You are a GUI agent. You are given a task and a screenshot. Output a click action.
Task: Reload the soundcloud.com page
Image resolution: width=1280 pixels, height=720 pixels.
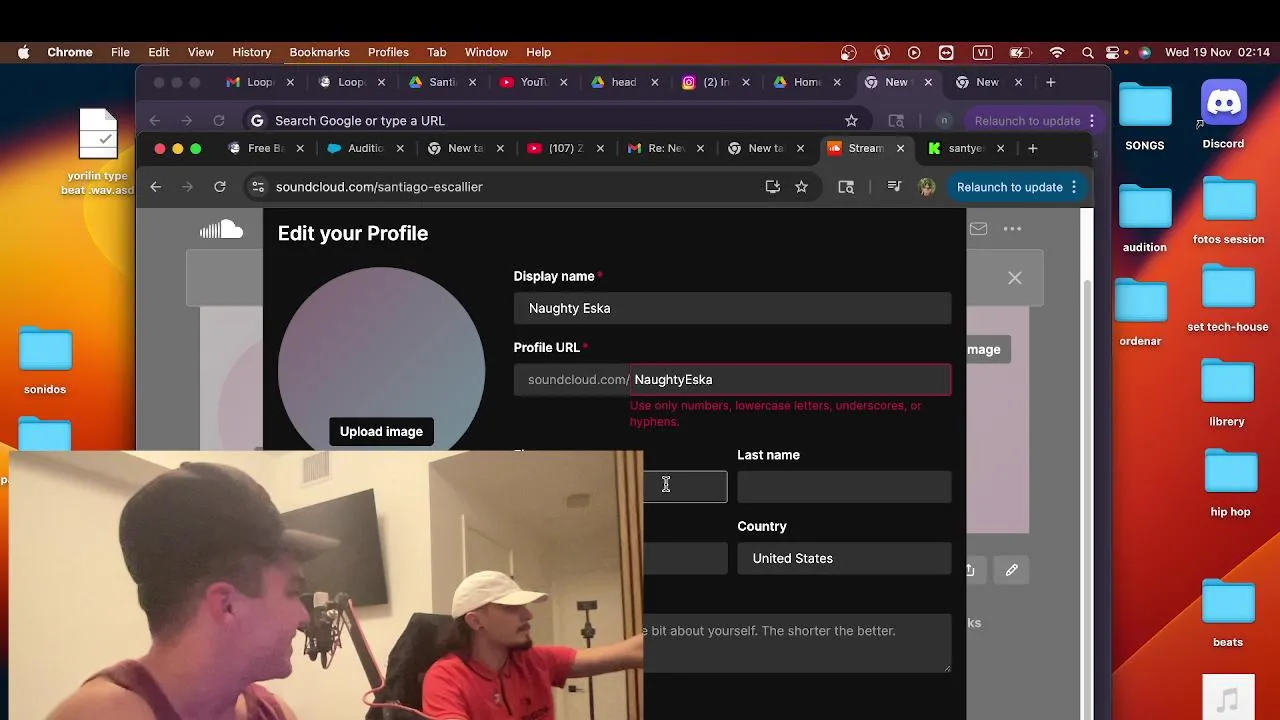(220, 186)
